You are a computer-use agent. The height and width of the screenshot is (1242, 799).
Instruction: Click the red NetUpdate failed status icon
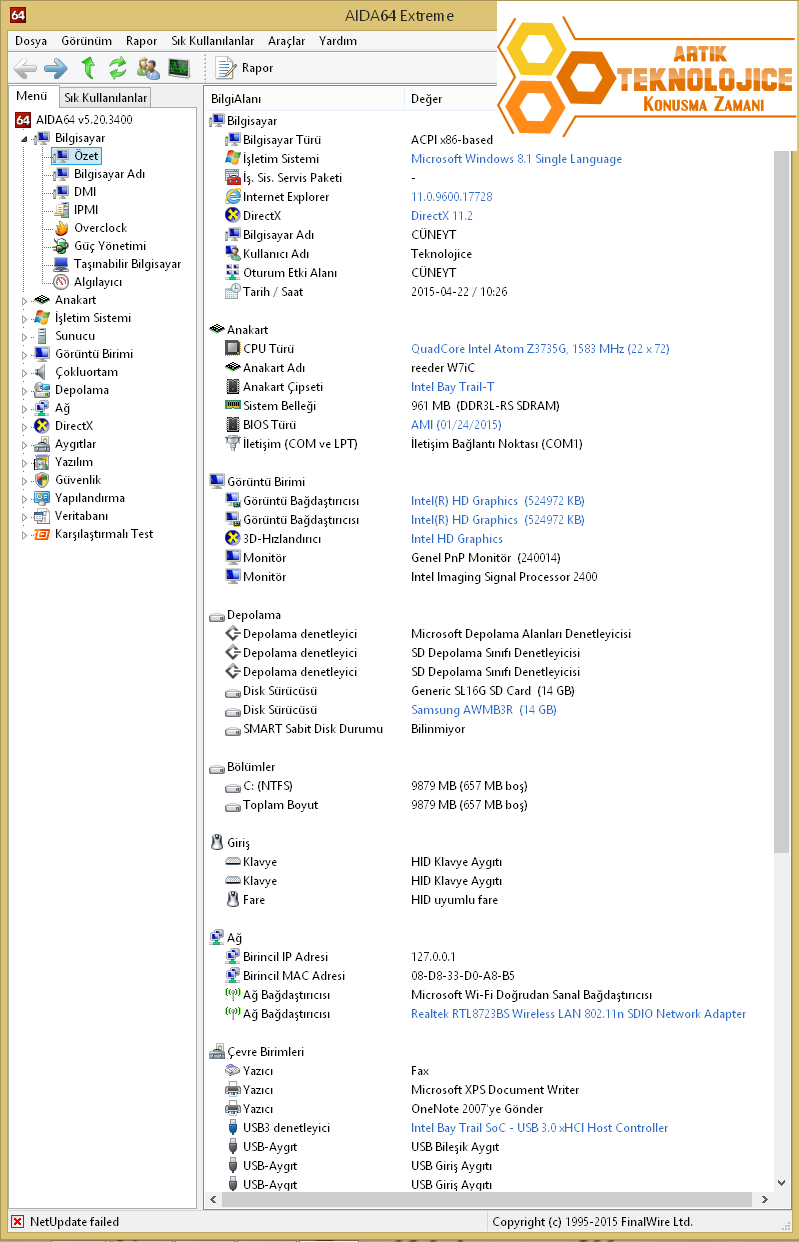pyautogui.click(x=17, y=1221)
